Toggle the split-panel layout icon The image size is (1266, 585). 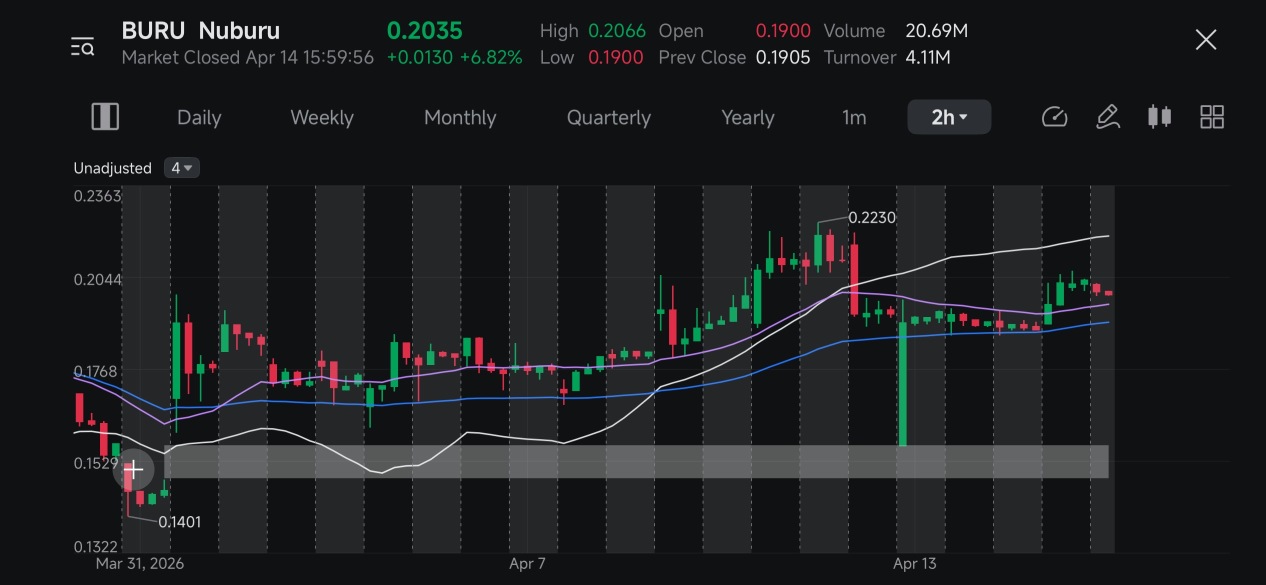click(x=105, y=117)
